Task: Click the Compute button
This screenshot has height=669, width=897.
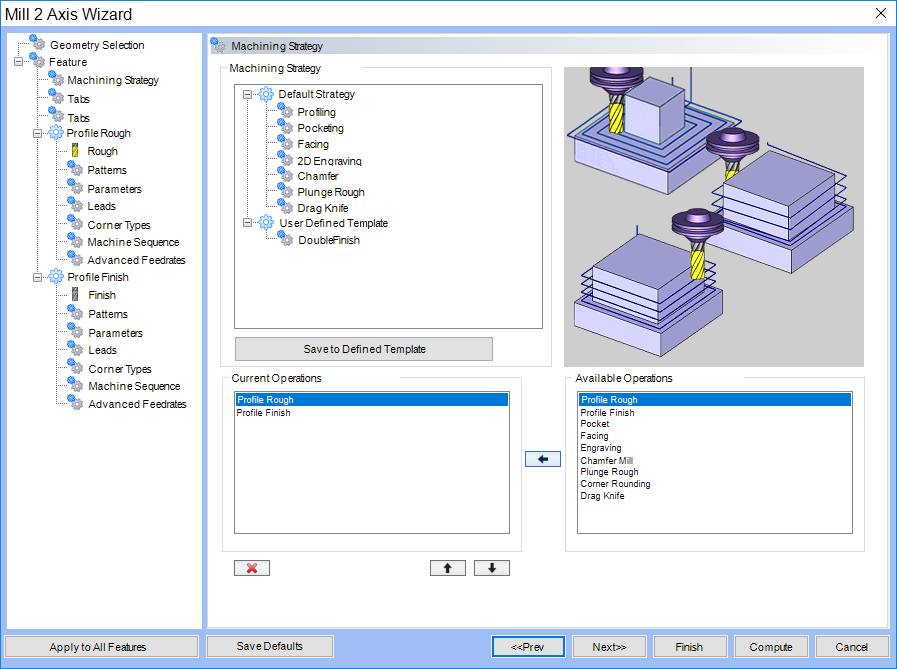Action: pyautogui.click(x=770, y=646)
